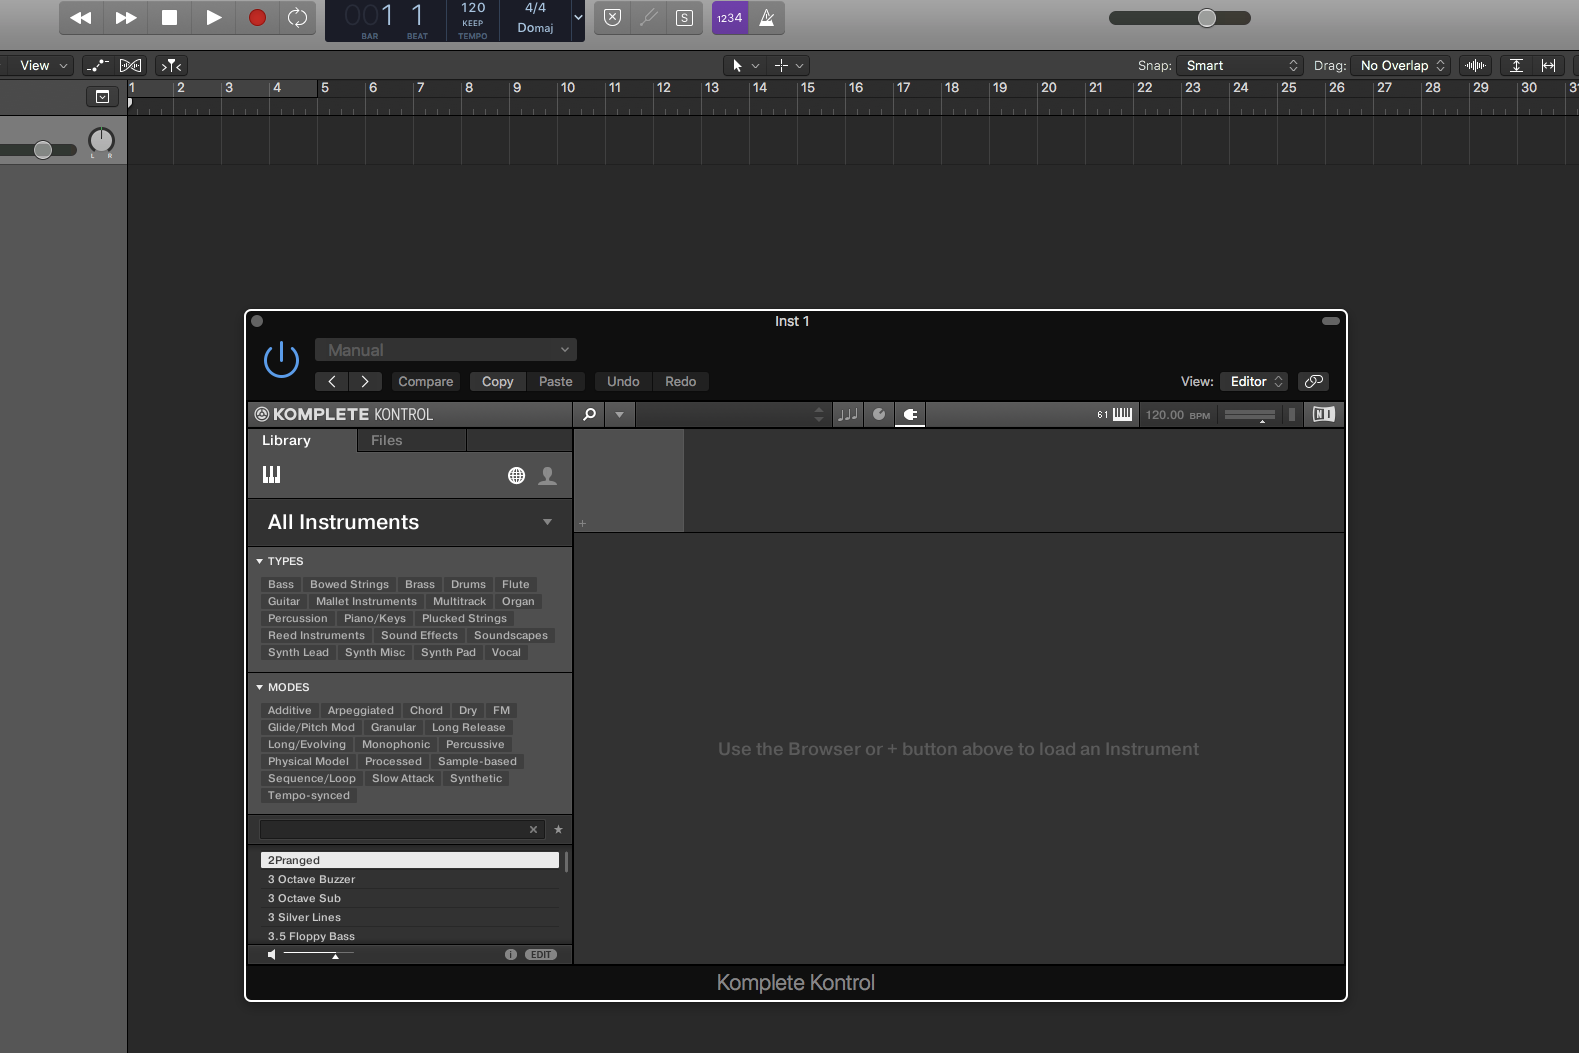
Task: Click the instruments keyboard icon in browser
Action: pyautogui.click(x=271, y=475)
